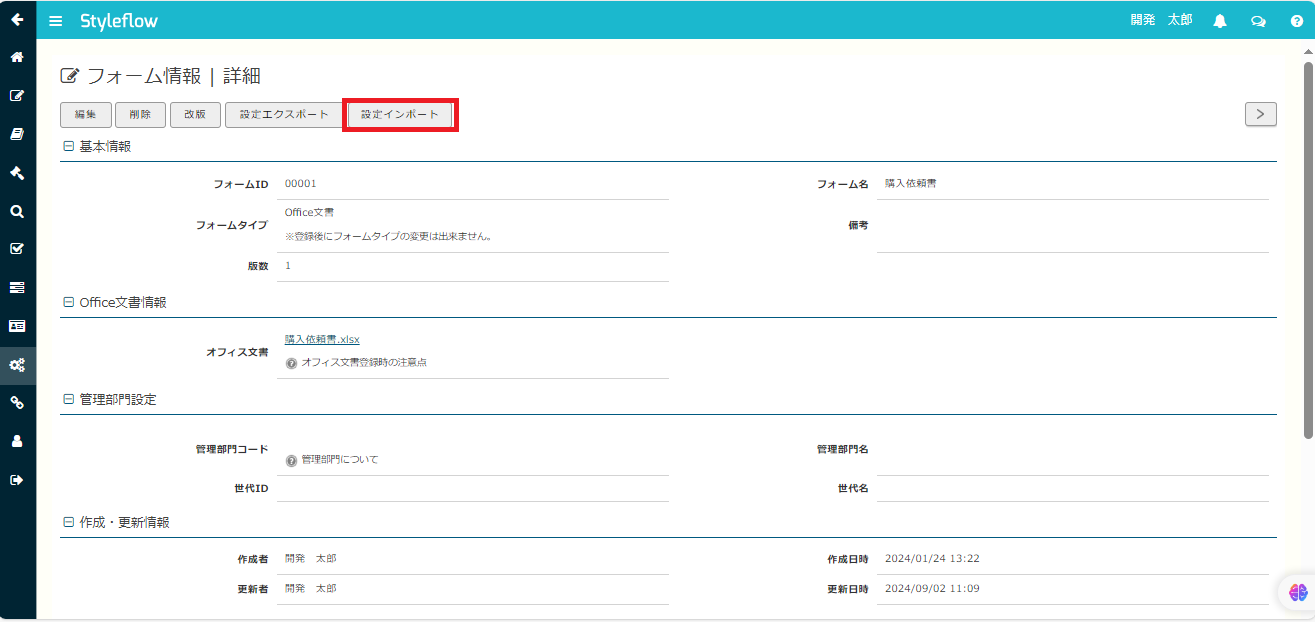
Task: Open search from sidebar magnifier icon
Action: 17,211
